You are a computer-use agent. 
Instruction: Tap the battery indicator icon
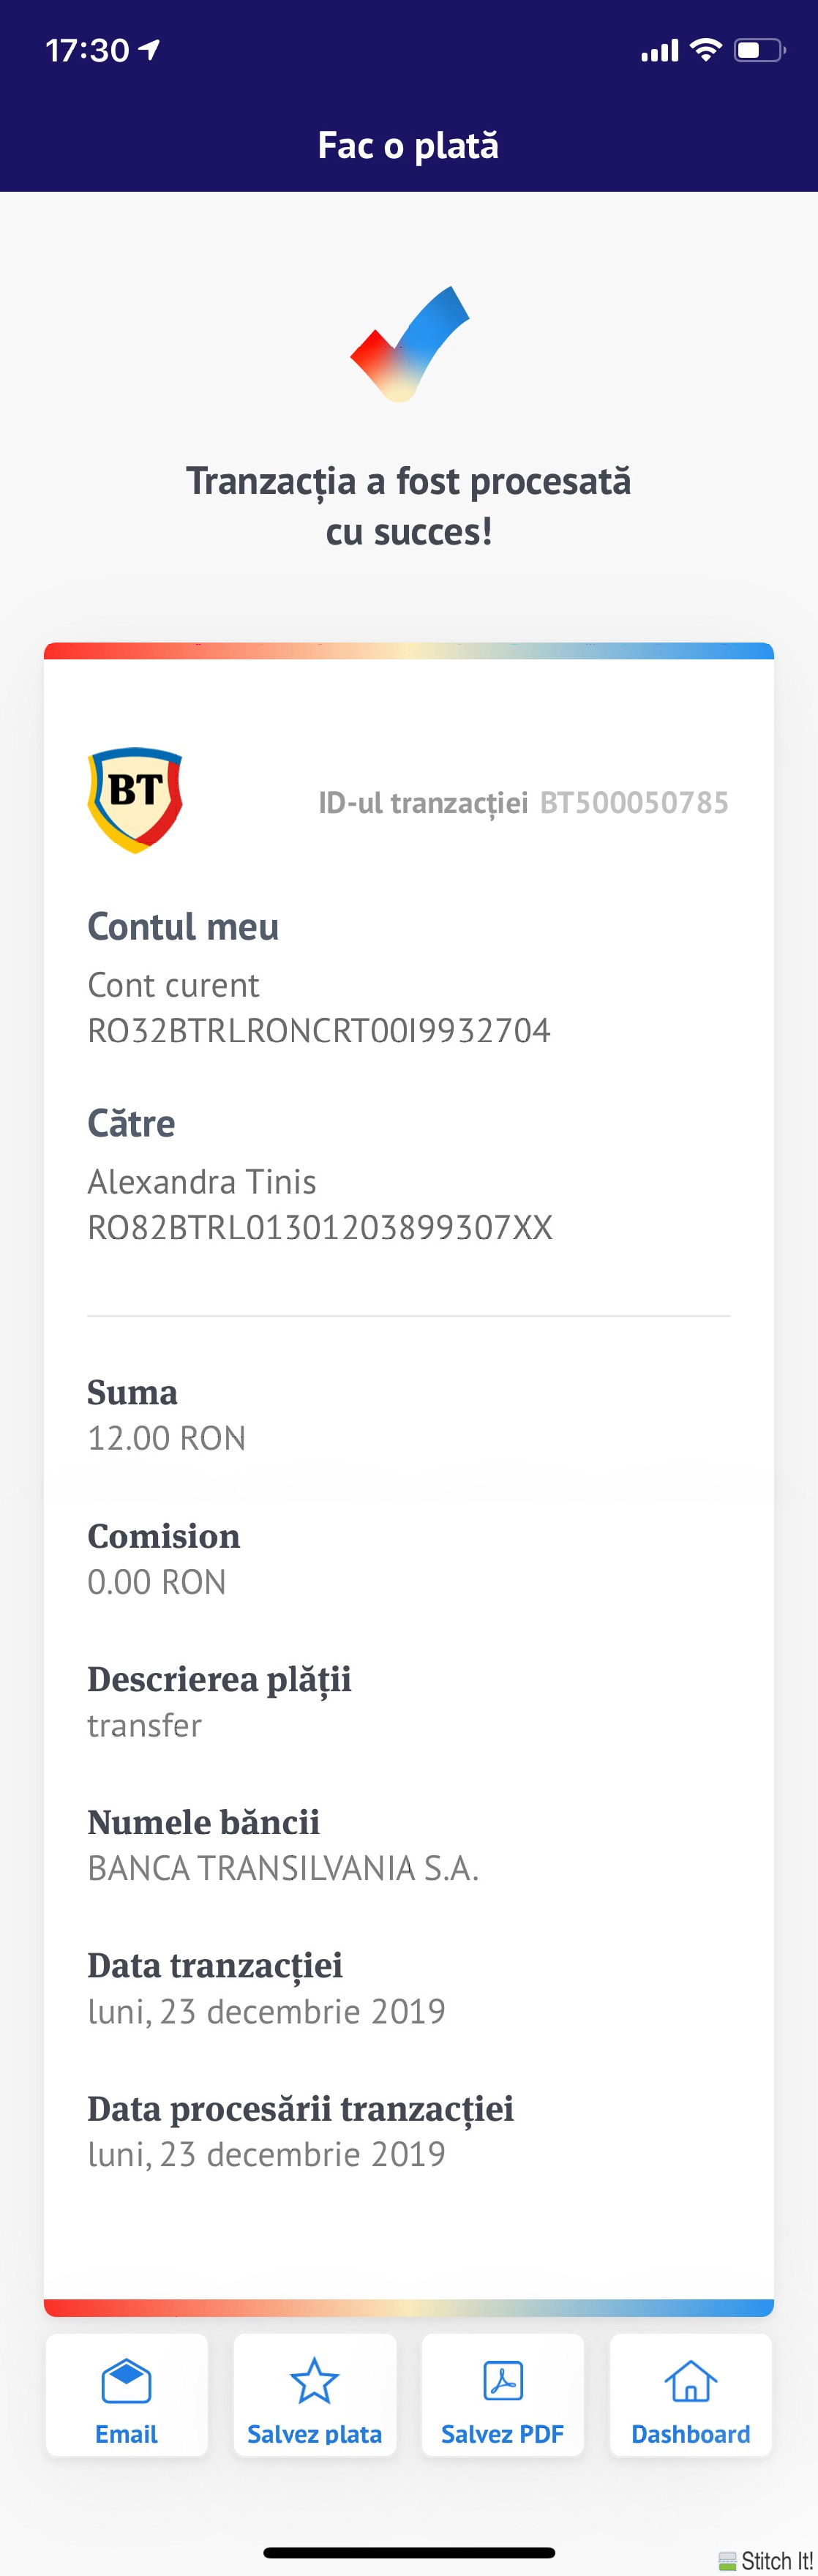[760, 50]
